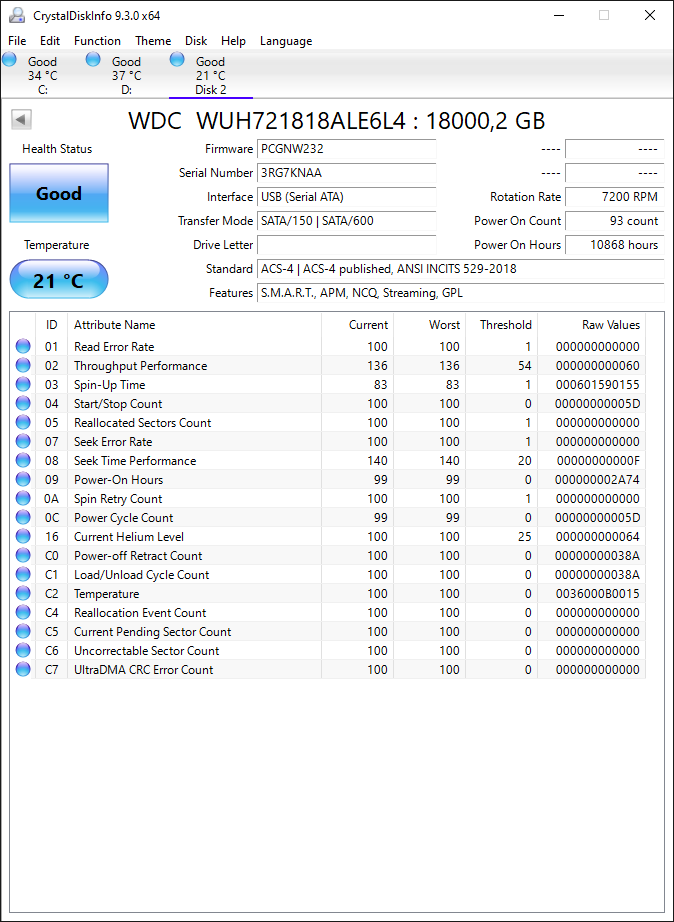Click the status icon for Spin Retry Count
Screen dimensions: 674x922
[x=23, y=499]
